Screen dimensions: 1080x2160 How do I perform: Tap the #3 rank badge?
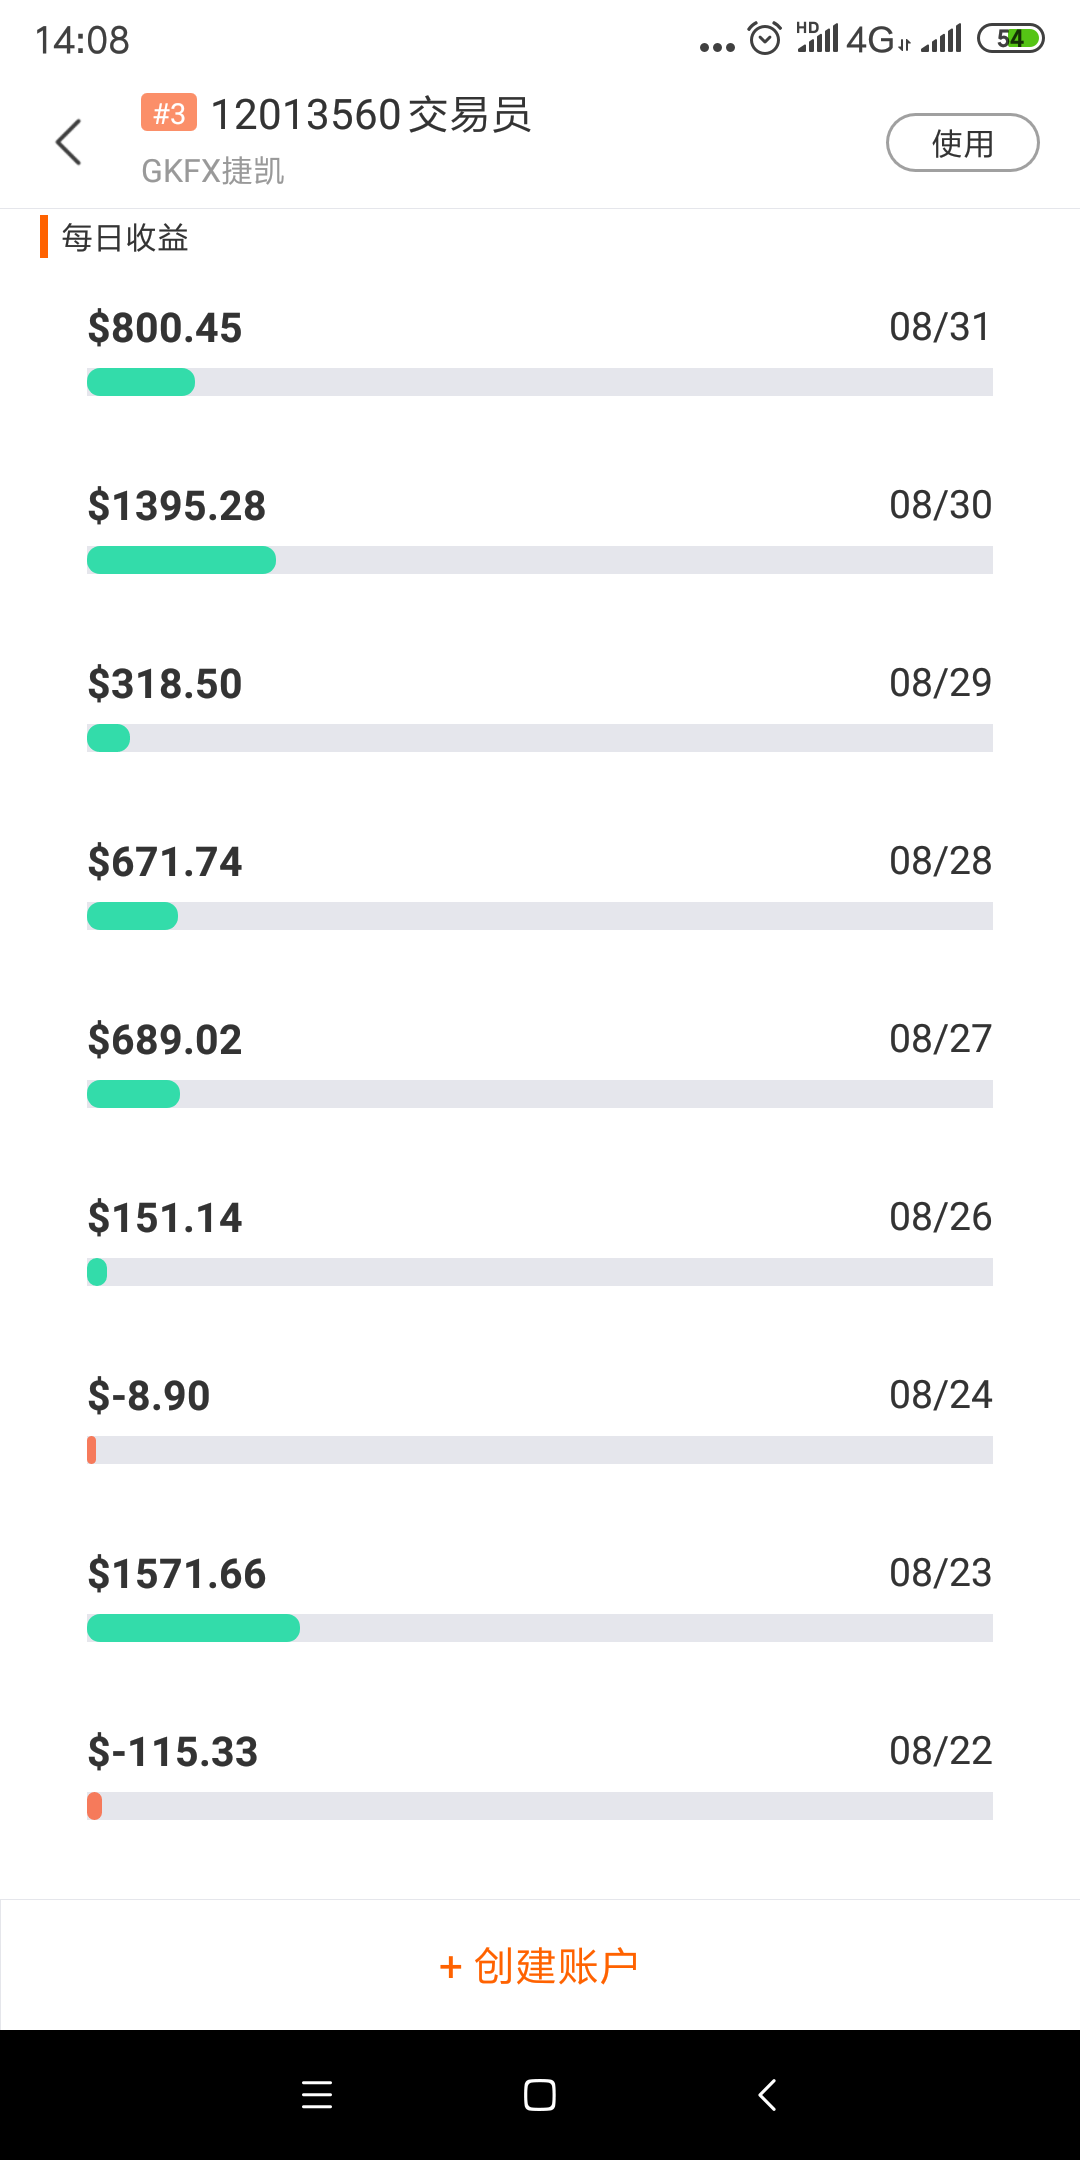(x=168, y=113)
